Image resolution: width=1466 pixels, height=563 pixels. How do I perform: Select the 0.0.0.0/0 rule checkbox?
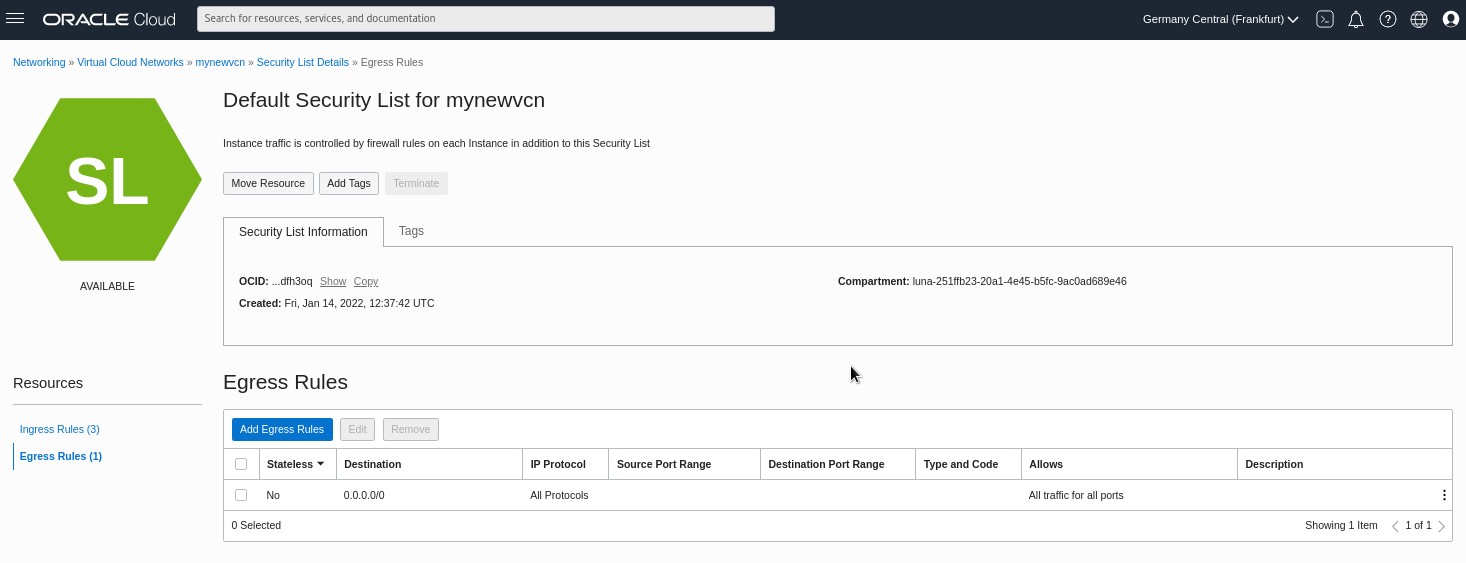click(240, 495)
